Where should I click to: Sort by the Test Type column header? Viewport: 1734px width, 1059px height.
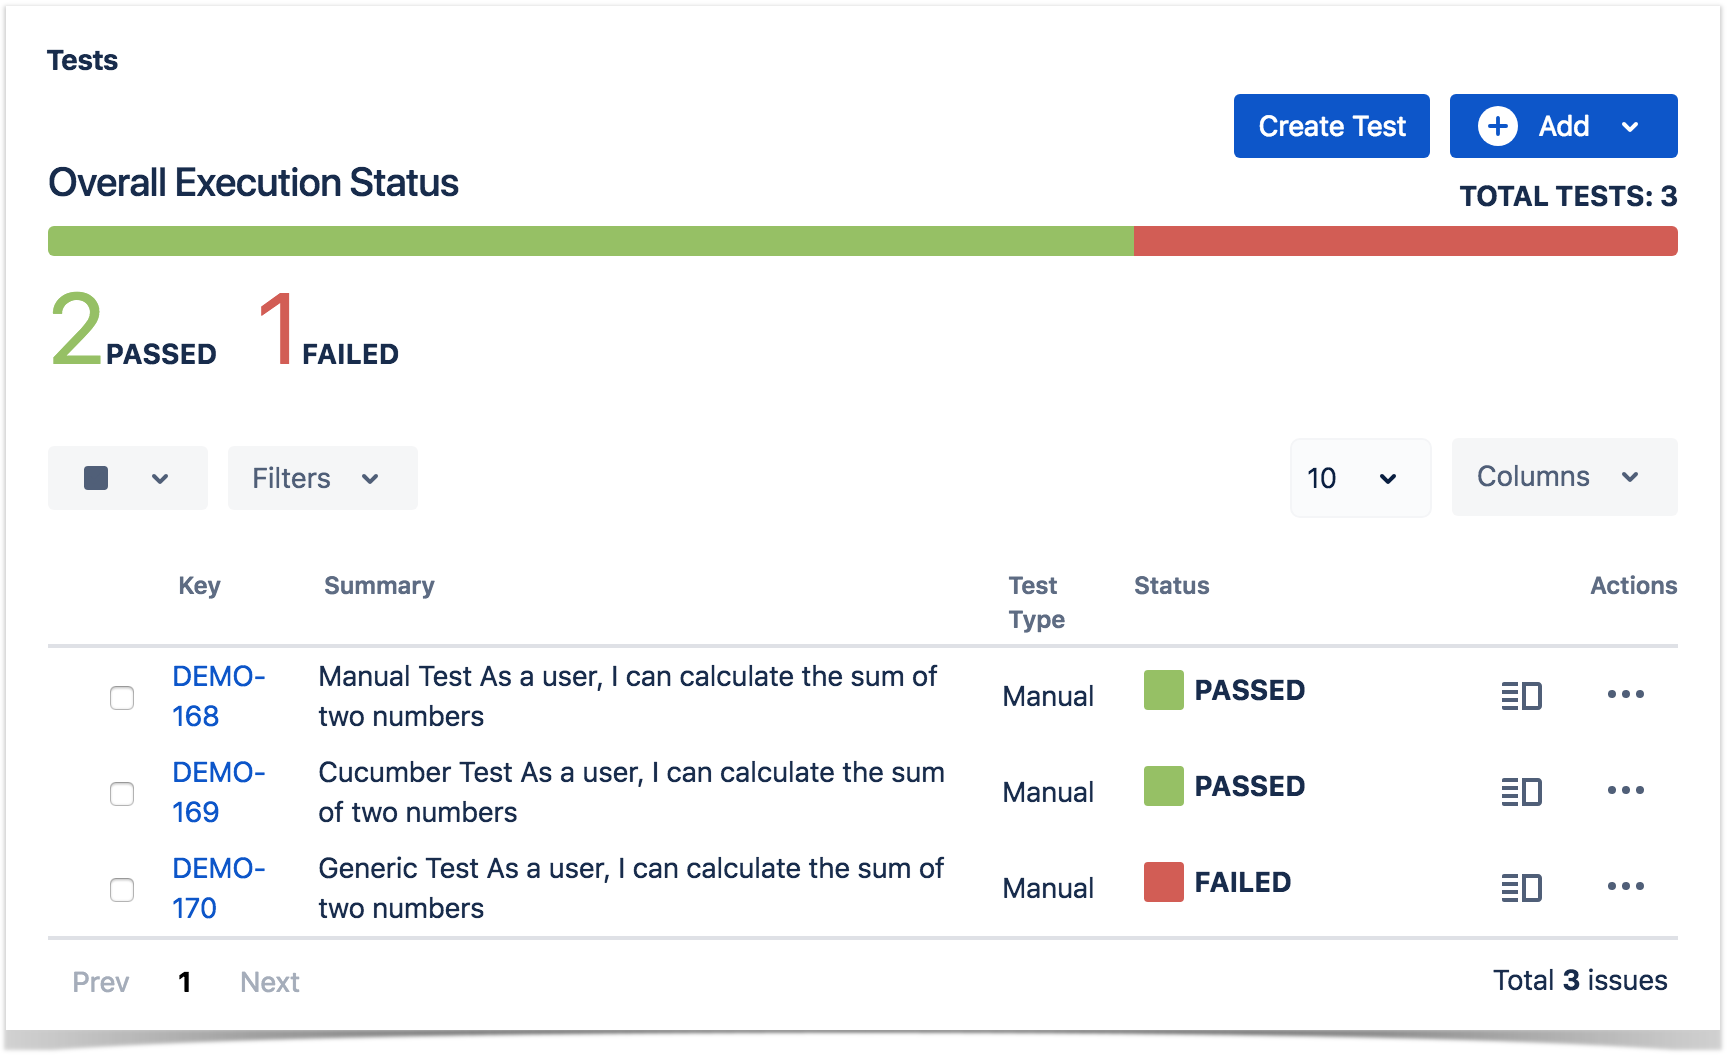click(1036, 602)
